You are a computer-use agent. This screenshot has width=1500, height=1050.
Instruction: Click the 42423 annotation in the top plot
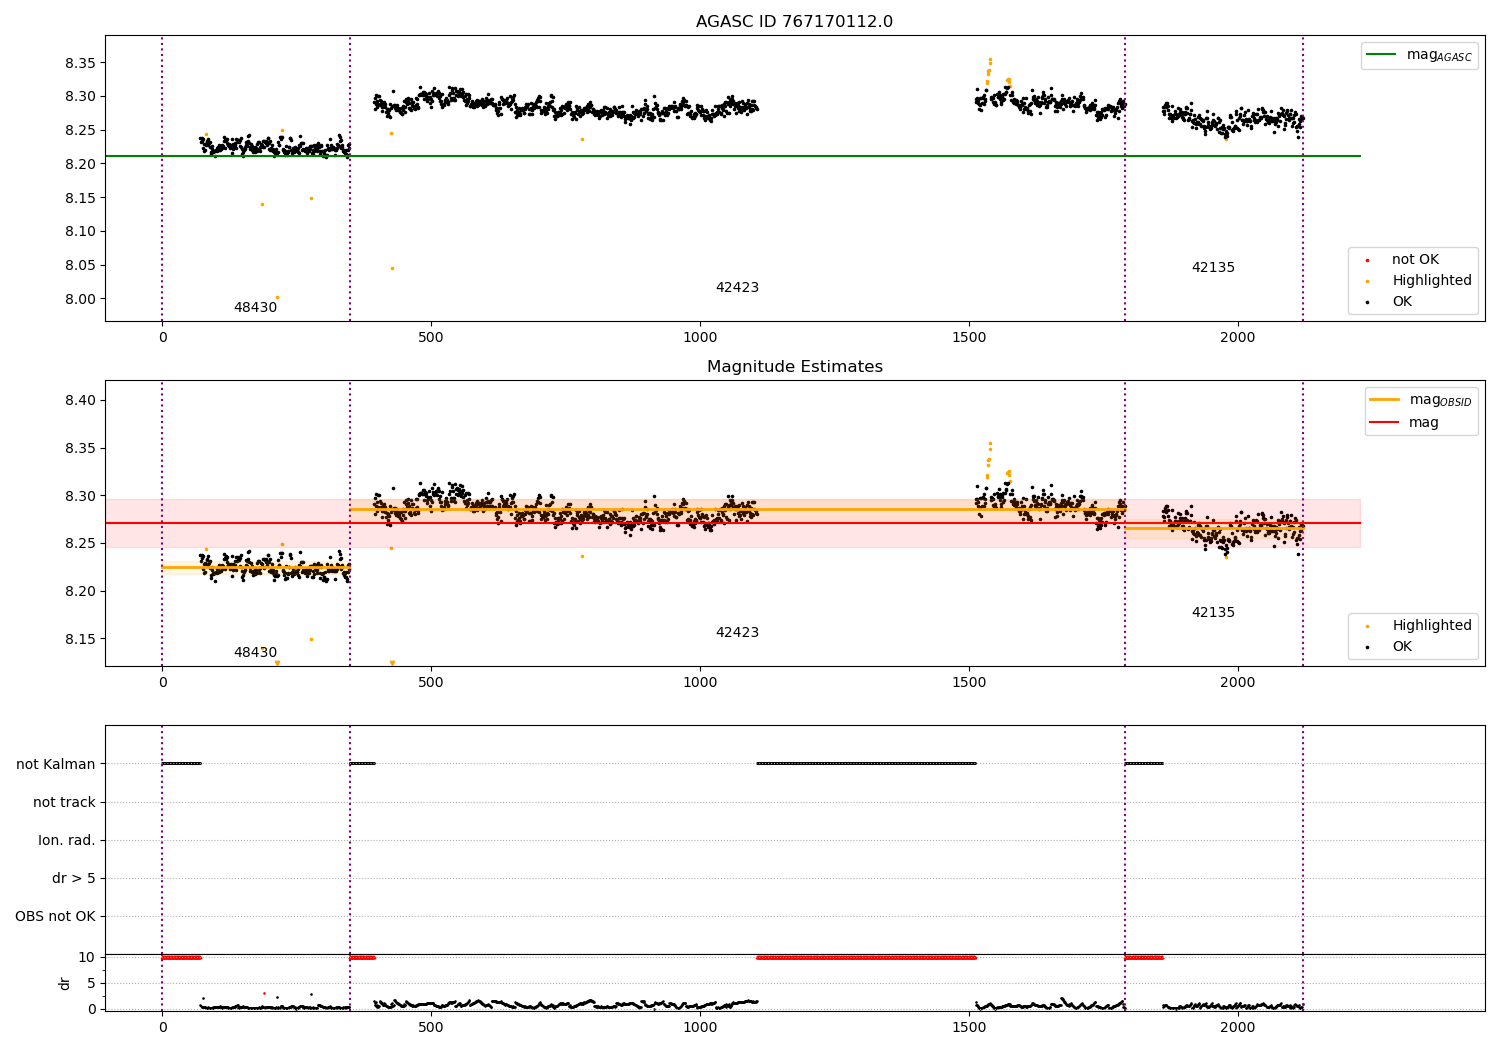click(x=737, y=288)
